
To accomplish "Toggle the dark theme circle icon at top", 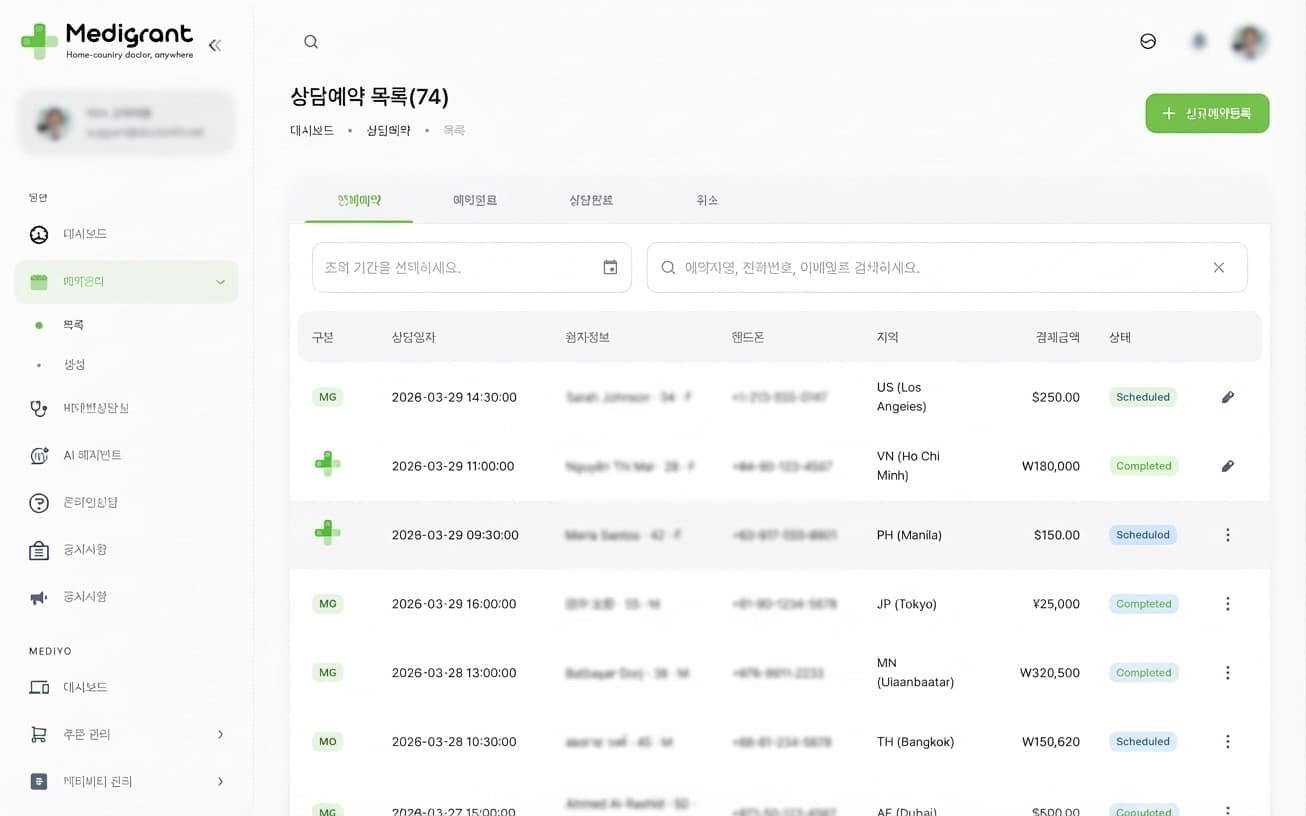I will [x=1147, y=41].
